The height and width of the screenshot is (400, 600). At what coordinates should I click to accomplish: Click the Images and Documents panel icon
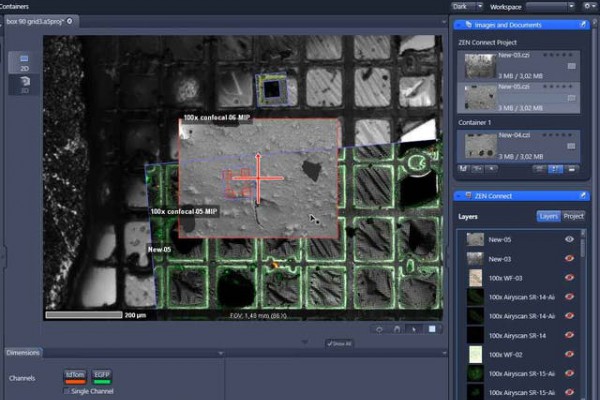pos(468,25)
